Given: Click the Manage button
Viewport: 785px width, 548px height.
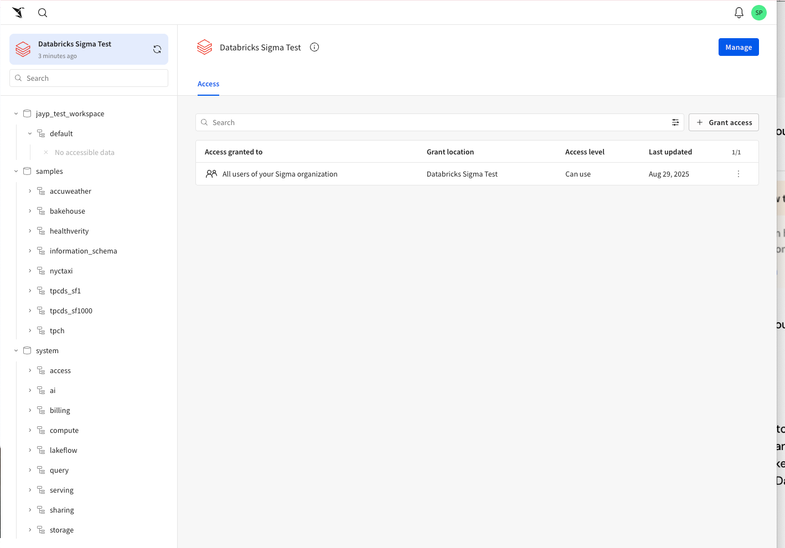Looking at the screenshot, I should pos(738,47).
